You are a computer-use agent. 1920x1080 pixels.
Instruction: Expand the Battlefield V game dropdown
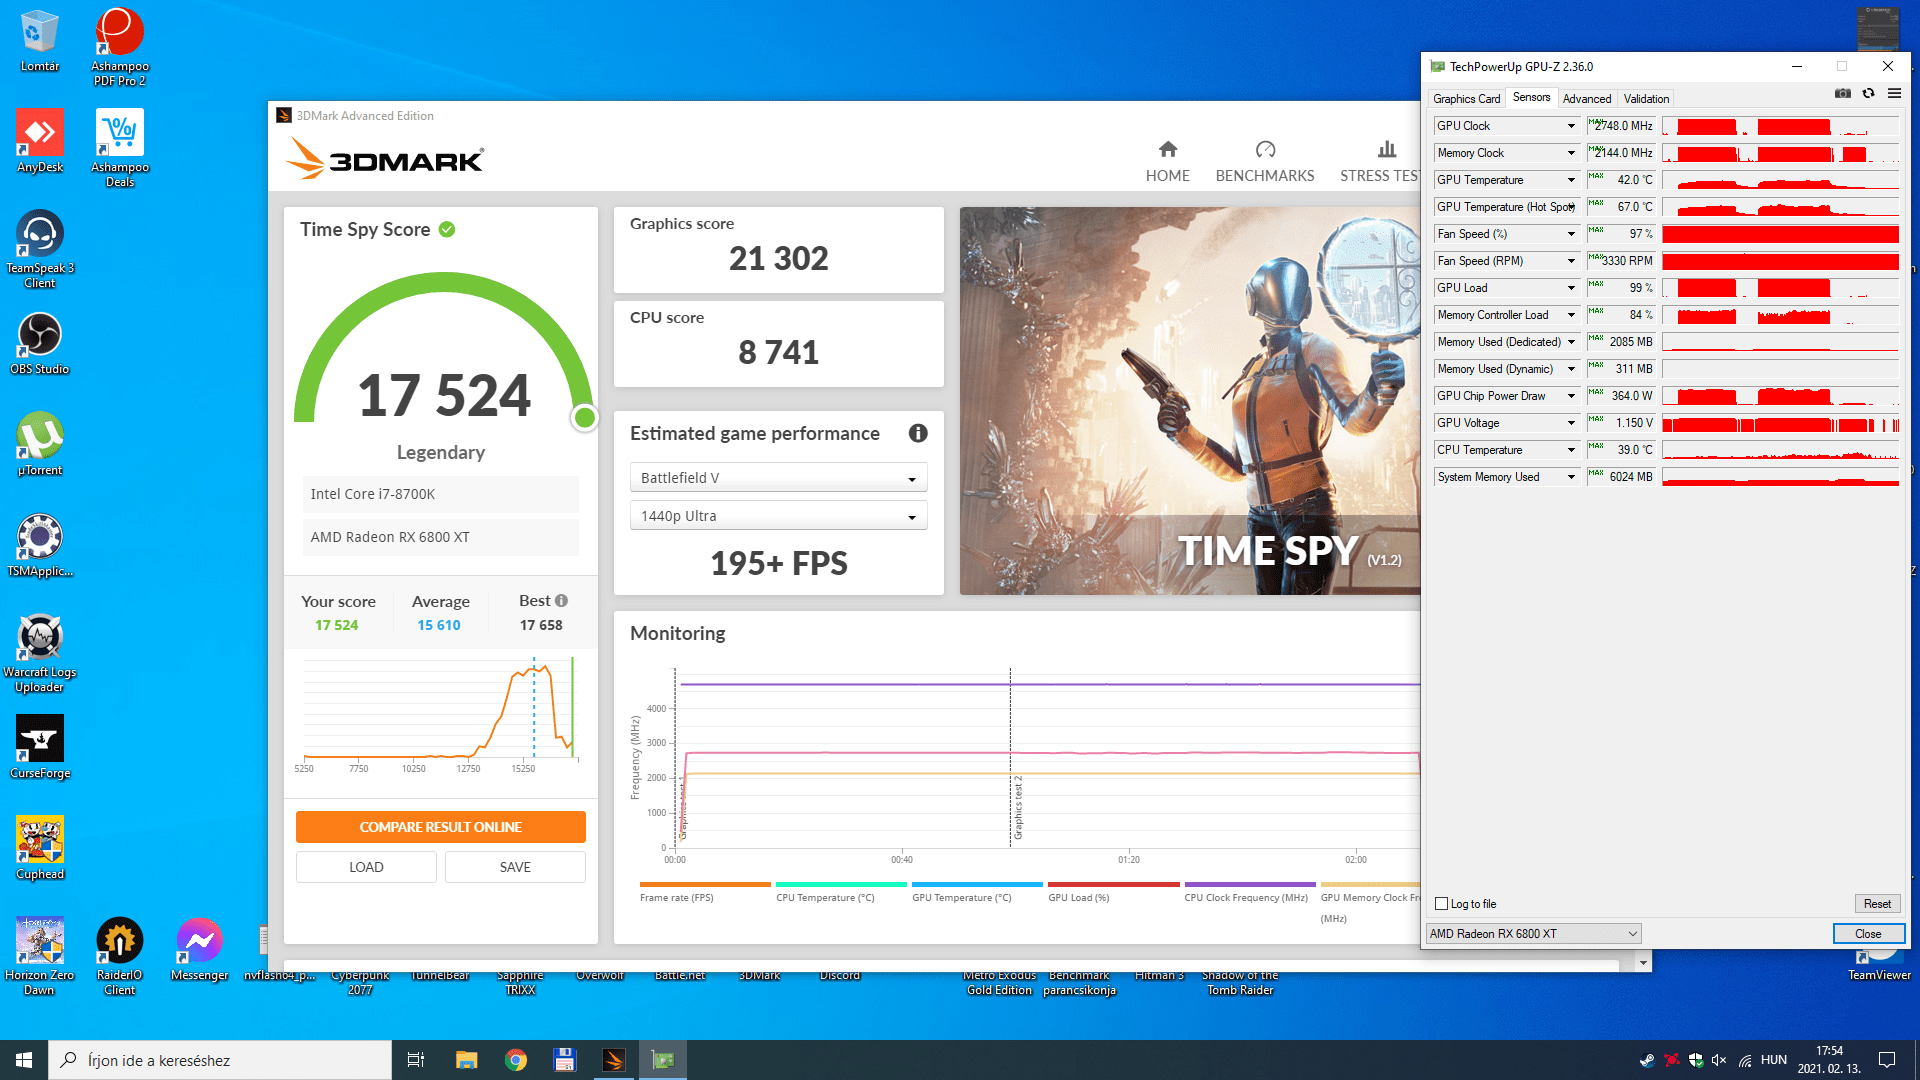tap(778, 478)
